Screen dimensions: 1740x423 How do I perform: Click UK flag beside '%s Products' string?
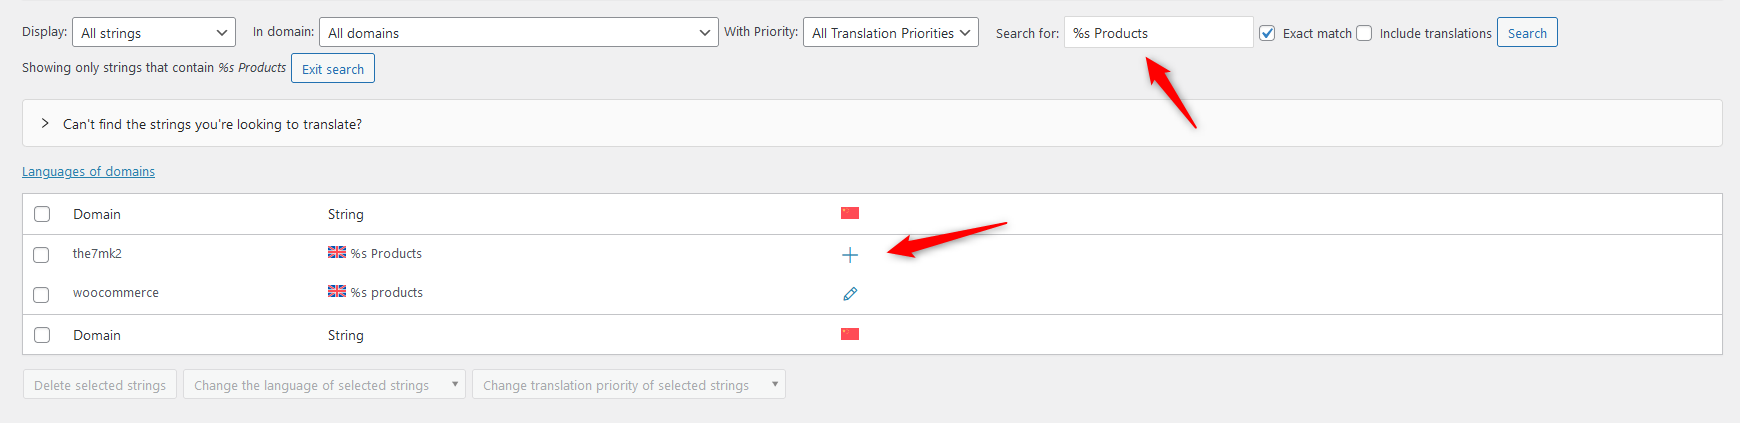(337, 252)
